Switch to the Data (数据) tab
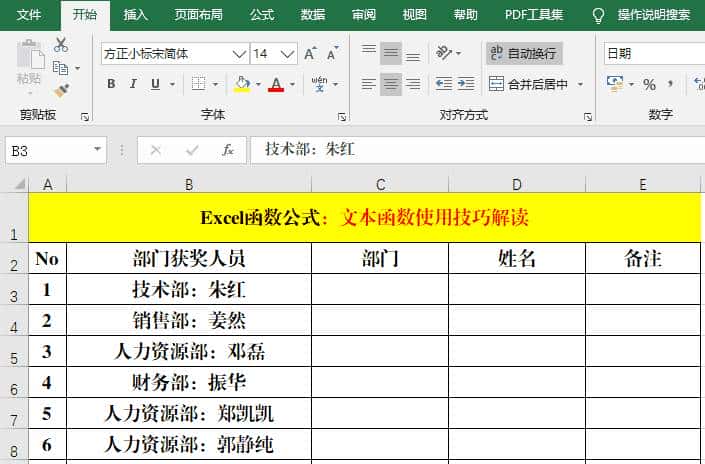The height and width of the screenshot is (464, 705). 312,15
